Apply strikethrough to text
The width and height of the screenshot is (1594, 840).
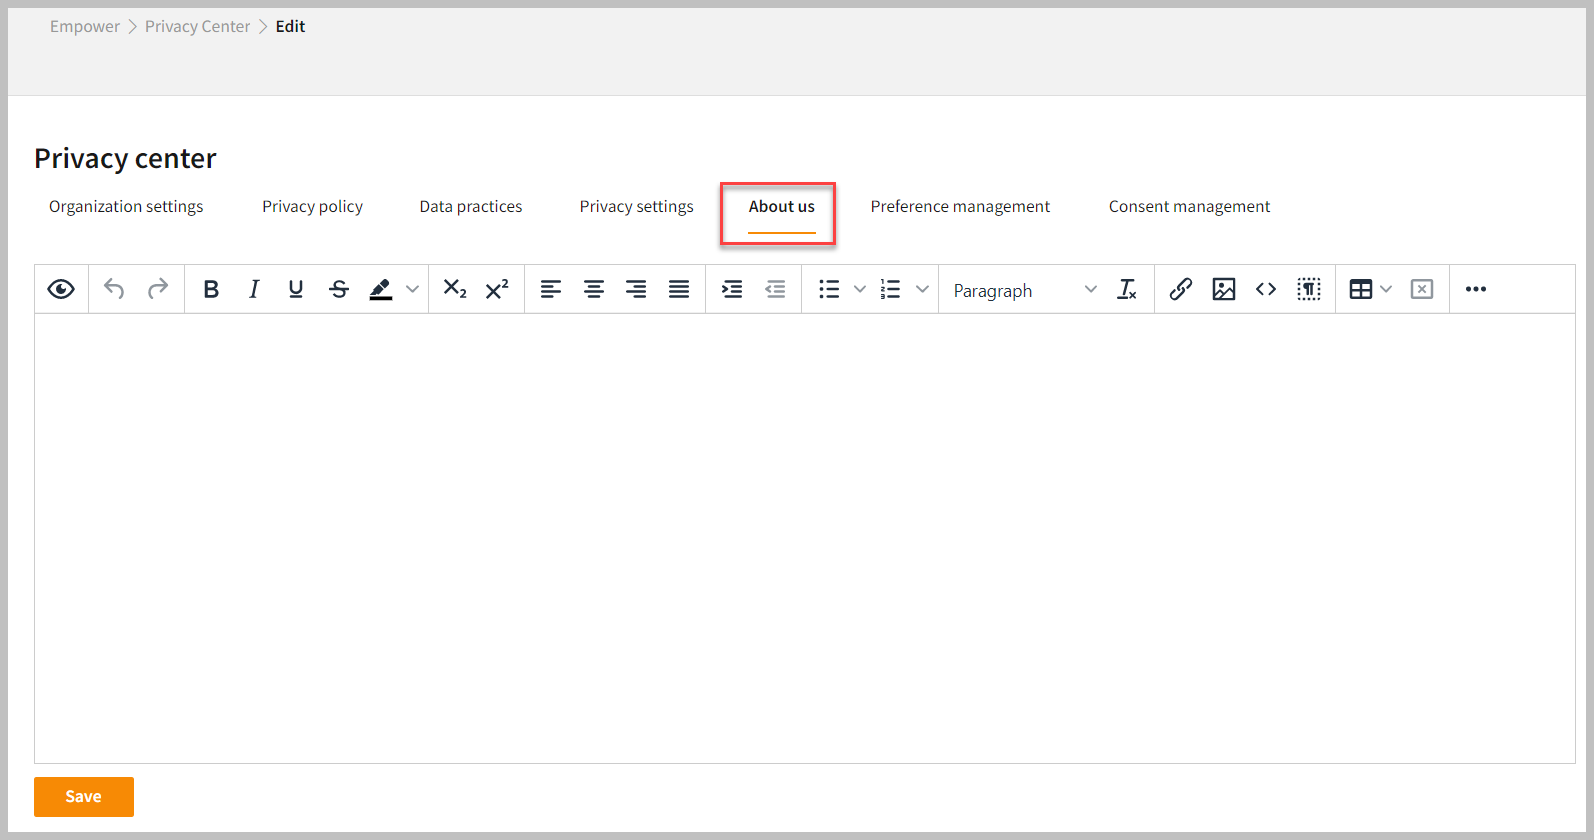click(x=339, y=289)
